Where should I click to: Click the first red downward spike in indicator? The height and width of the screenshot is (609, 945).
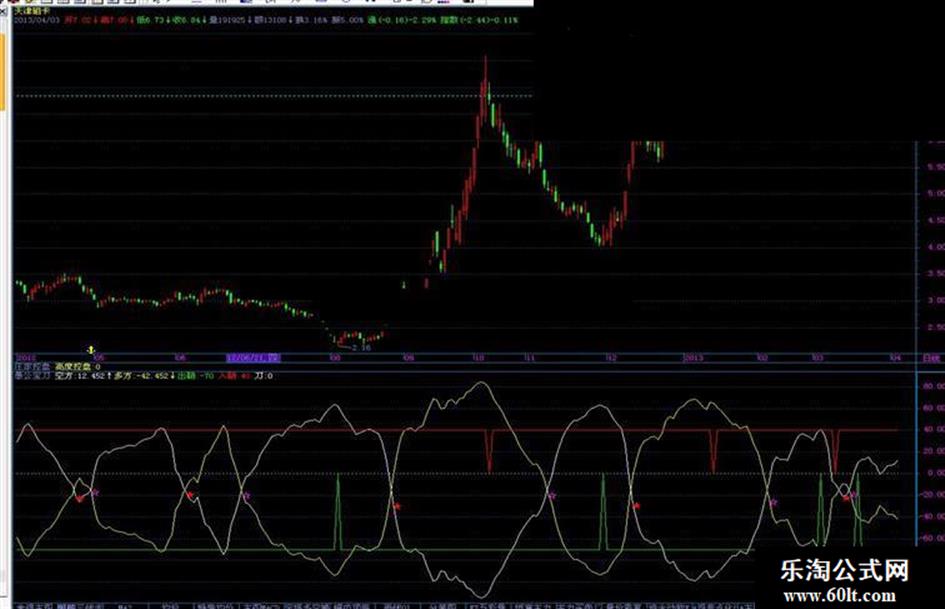coord(489,450)
